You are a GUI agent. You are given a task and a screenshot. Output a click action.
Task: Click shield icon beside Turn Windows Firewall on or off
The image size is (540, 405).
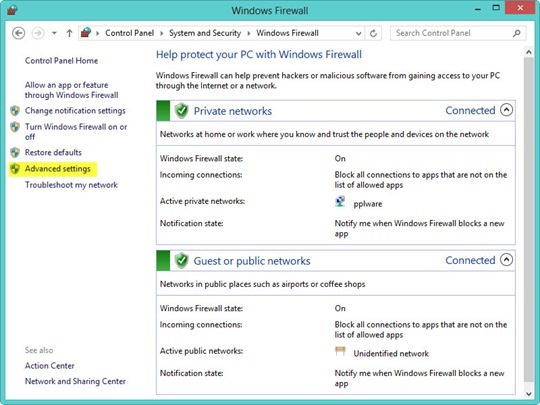point(15,127)
